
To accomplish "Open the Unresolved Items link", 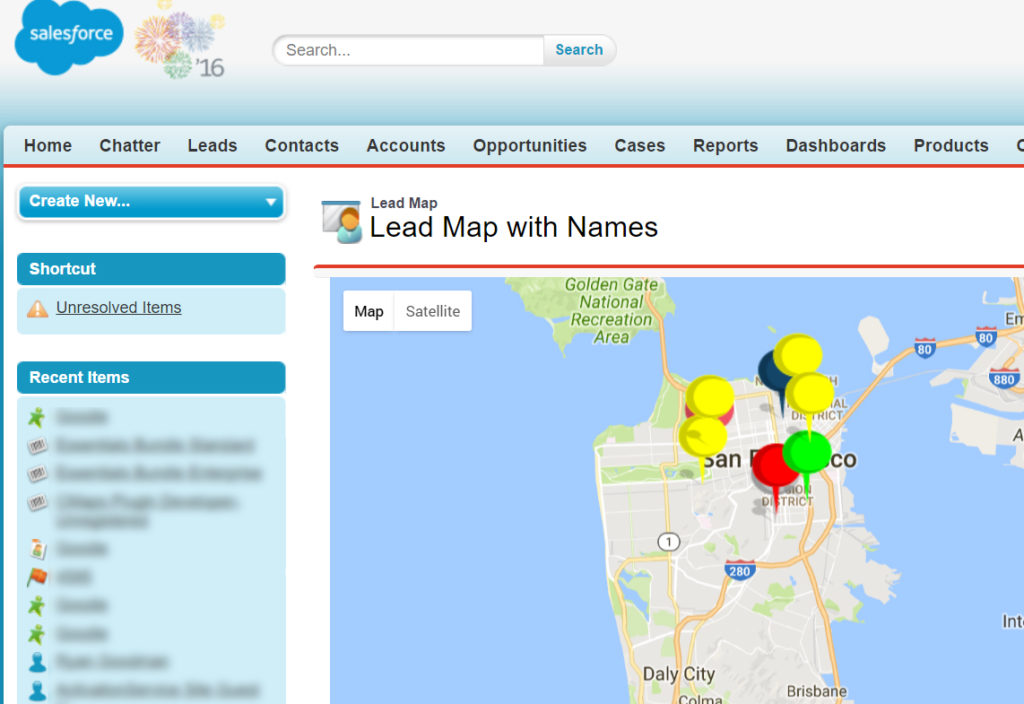I will click(x=119, y=308).
